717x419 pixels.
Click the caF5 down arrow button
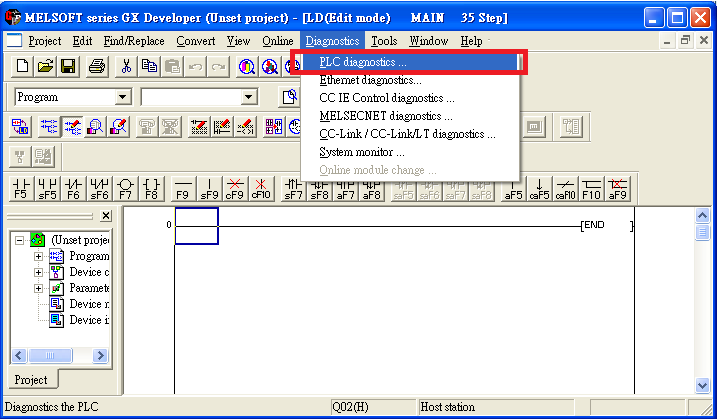(x=539, y=189)
